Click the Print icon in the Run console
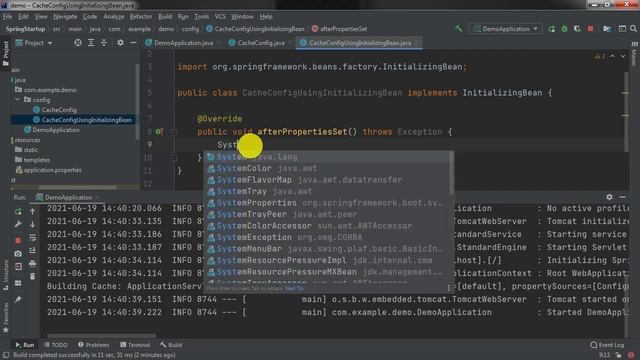This screenshot has width=640, height=360. point(33,264)
